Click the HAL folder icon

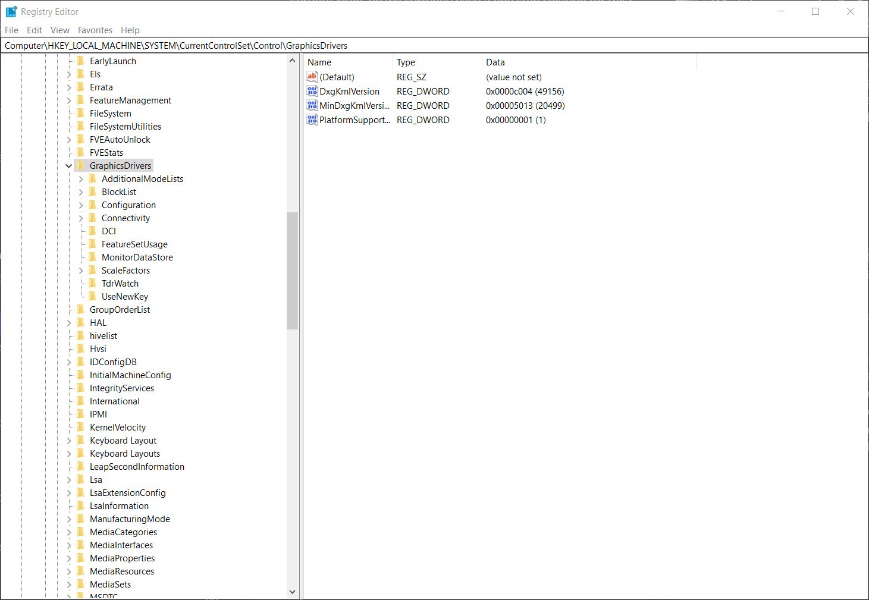pos(81,323)
